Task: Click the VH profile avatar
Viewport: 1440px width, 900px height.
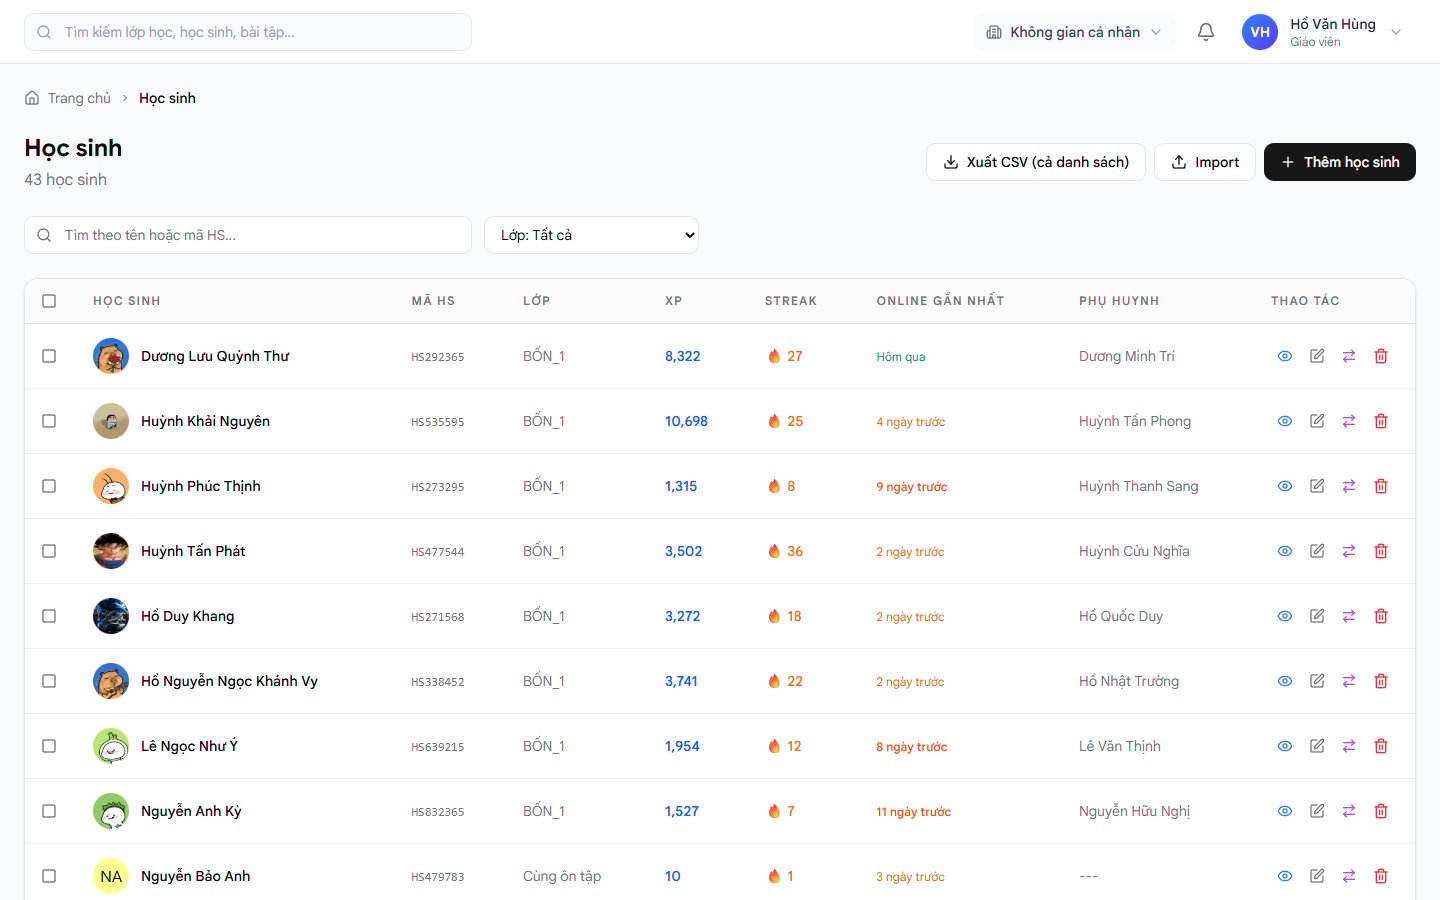Action: point(1260,32)
